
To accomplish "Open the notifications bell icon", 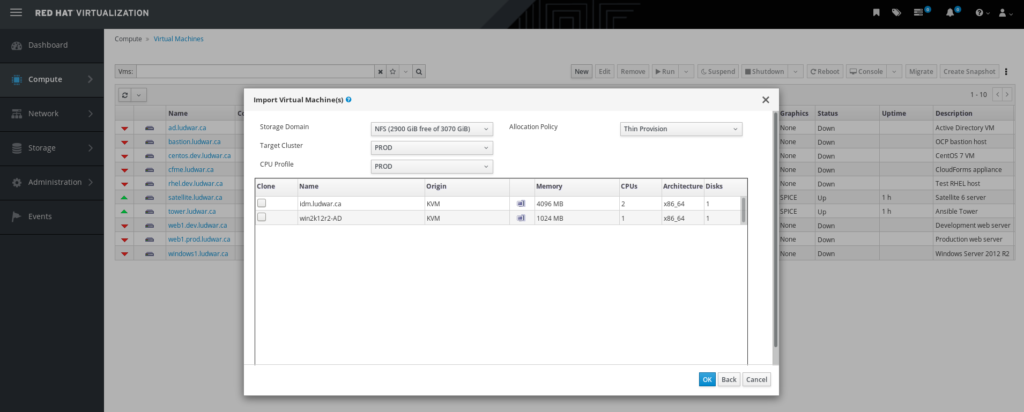I will 950,12.
